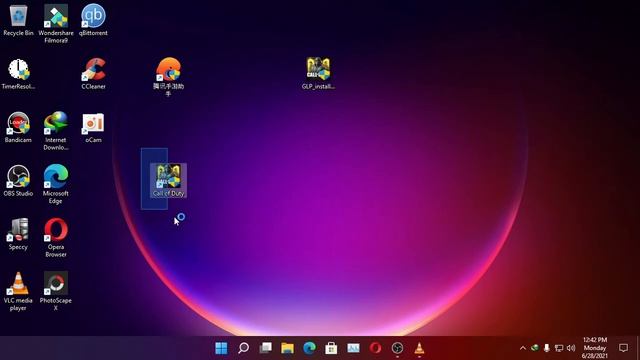
Task: Open Microsoft Edge from the taskbar
Action: pyautogui.click(x=310, y=348)
